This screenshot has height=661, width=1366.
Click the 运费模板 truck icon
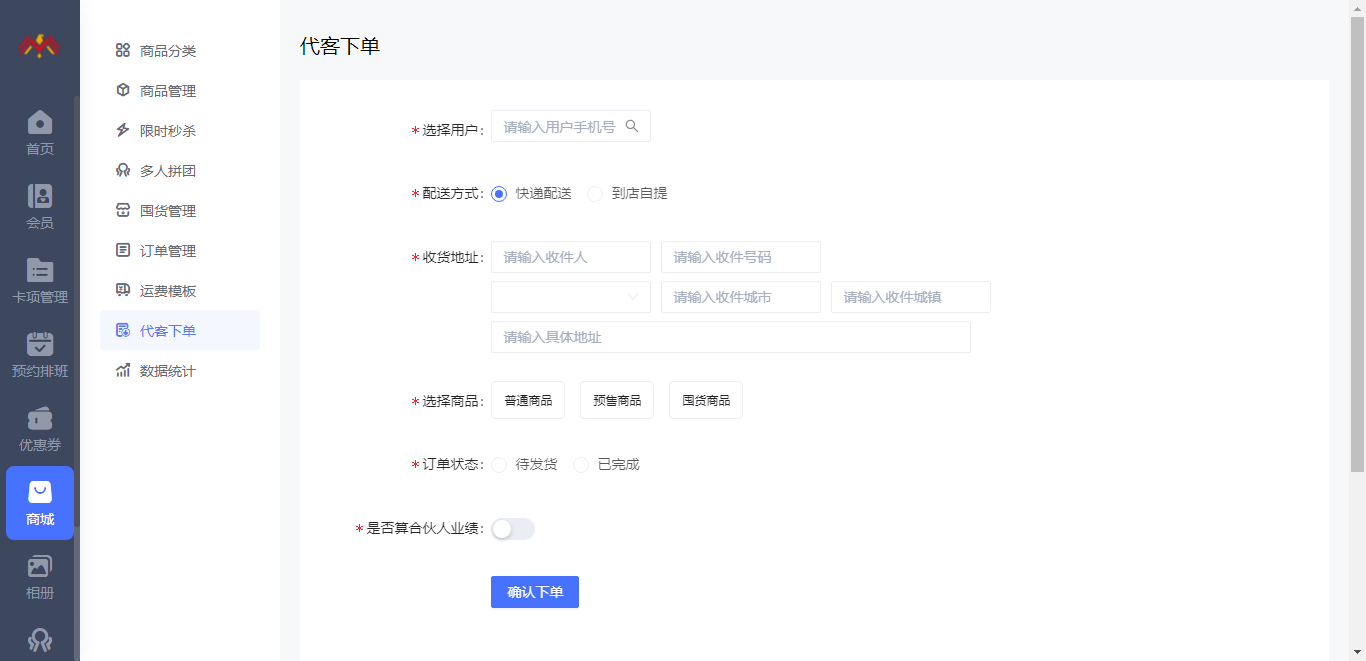[x=123, y=290]
